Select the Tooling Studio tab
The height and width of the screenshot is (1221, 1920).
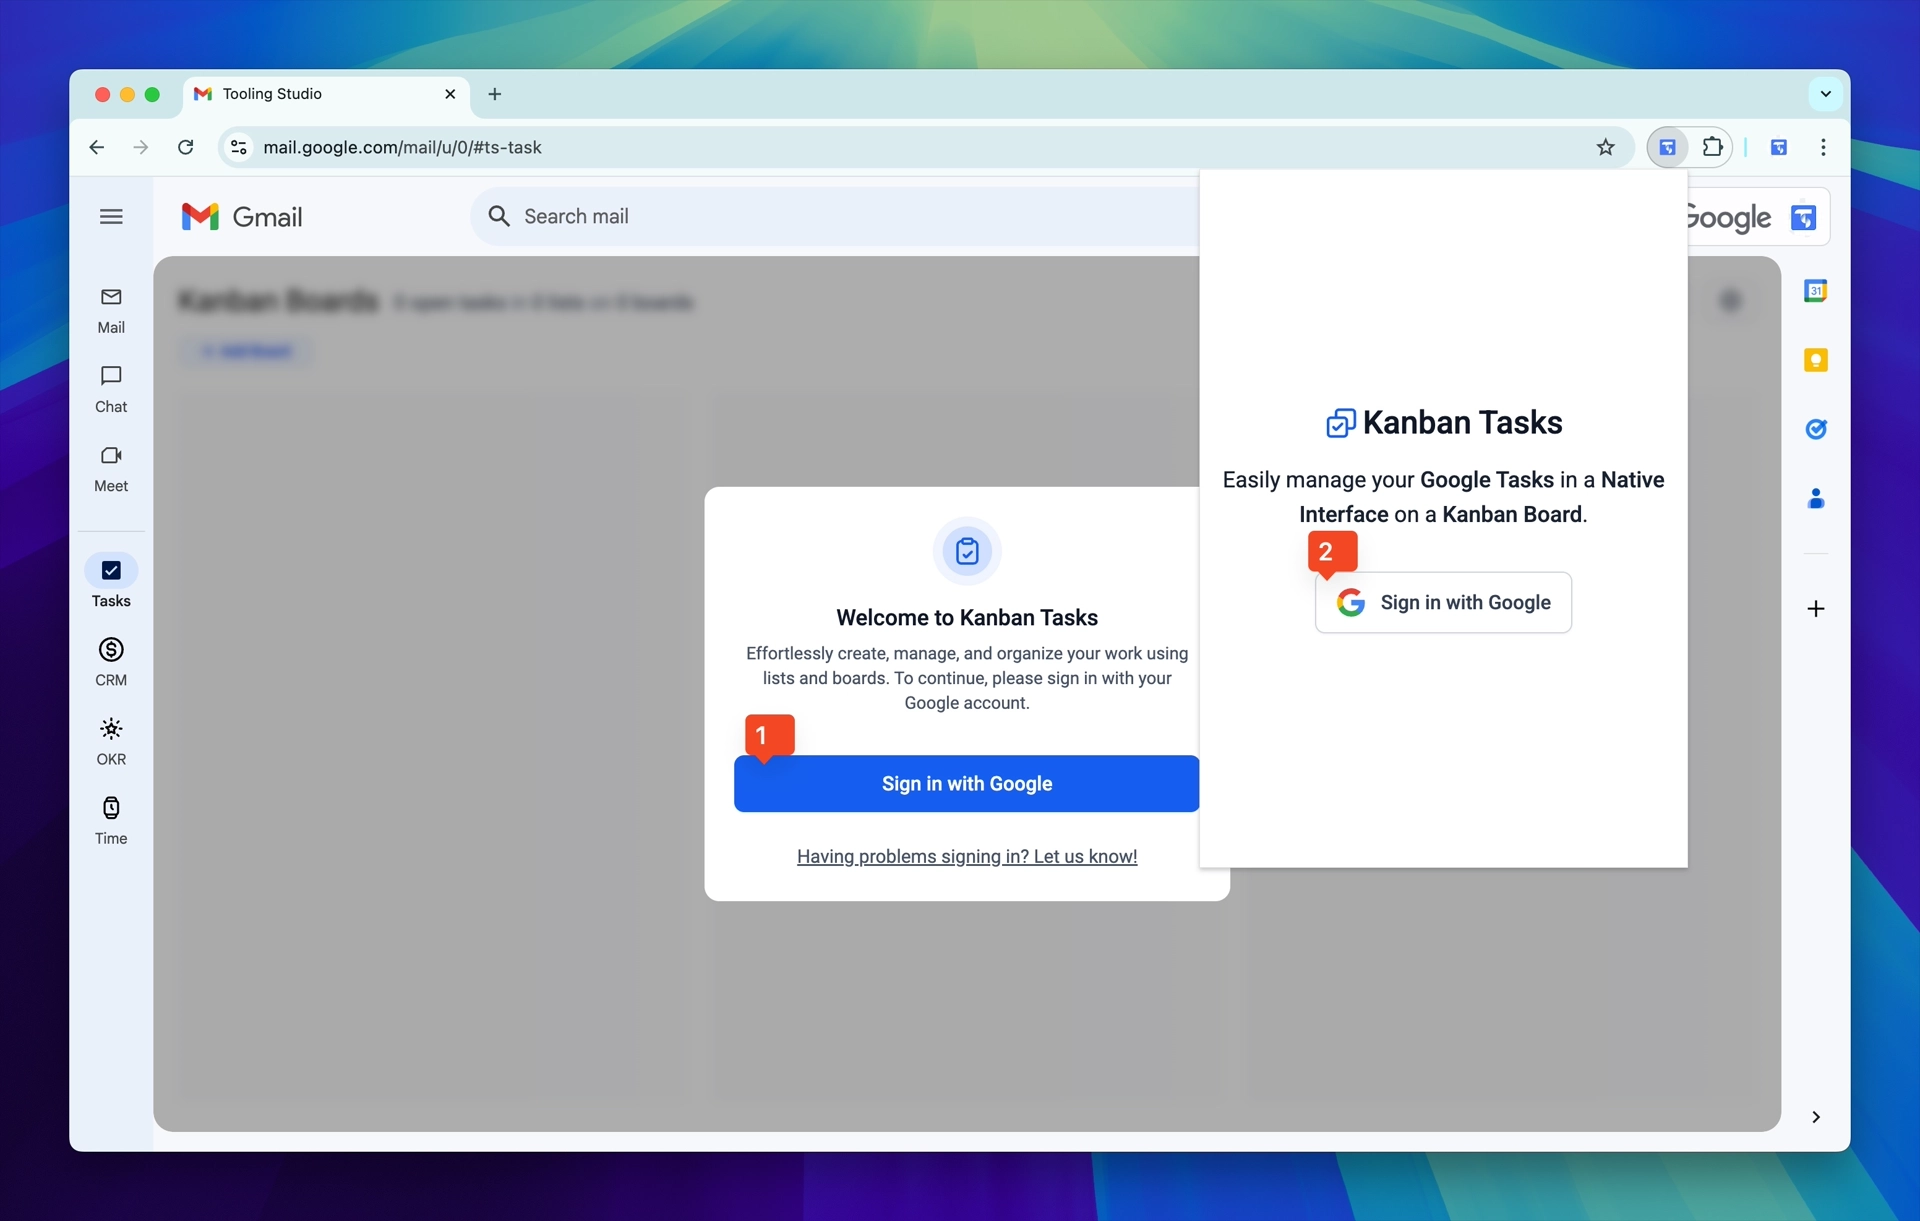click(325, 94)
